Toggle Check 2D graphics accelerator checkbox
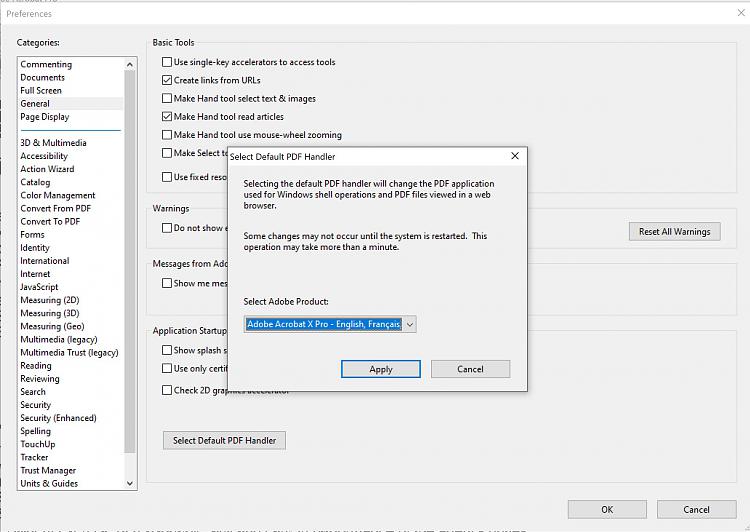Image resolution: width=750 pixels, height=532 pixels. tap(167, 390)
